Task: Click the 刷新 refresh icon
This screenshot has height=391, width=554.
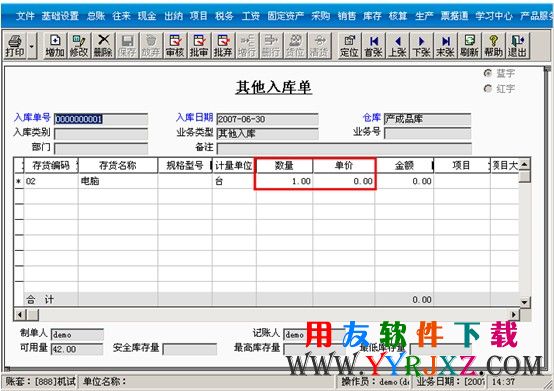Action: coord(470,46)
